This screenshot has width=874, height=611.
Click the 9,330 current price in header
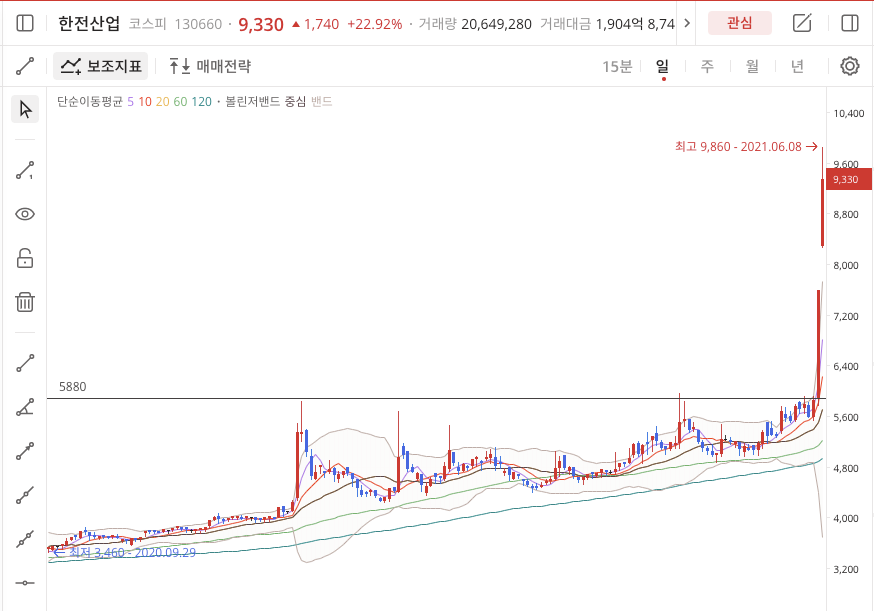[x=261, y=24]
